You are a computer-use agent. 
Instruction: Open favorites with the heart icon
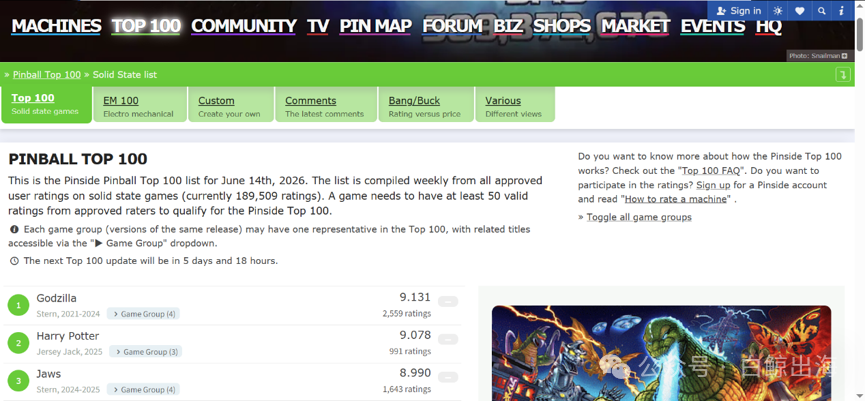pyautogui.click(x=800, y=10)
